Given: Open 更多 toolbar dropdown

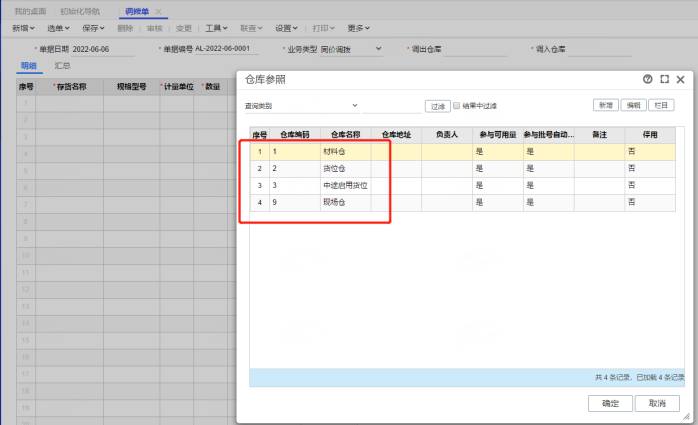Looking at the screenshot, I should tap(358, 28).
